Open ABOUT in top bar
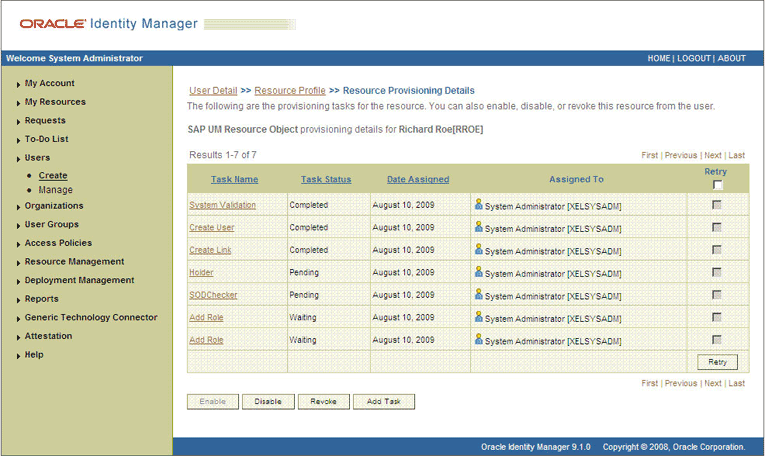The height and width of the screenshot is (456, 765). (731, 58)
